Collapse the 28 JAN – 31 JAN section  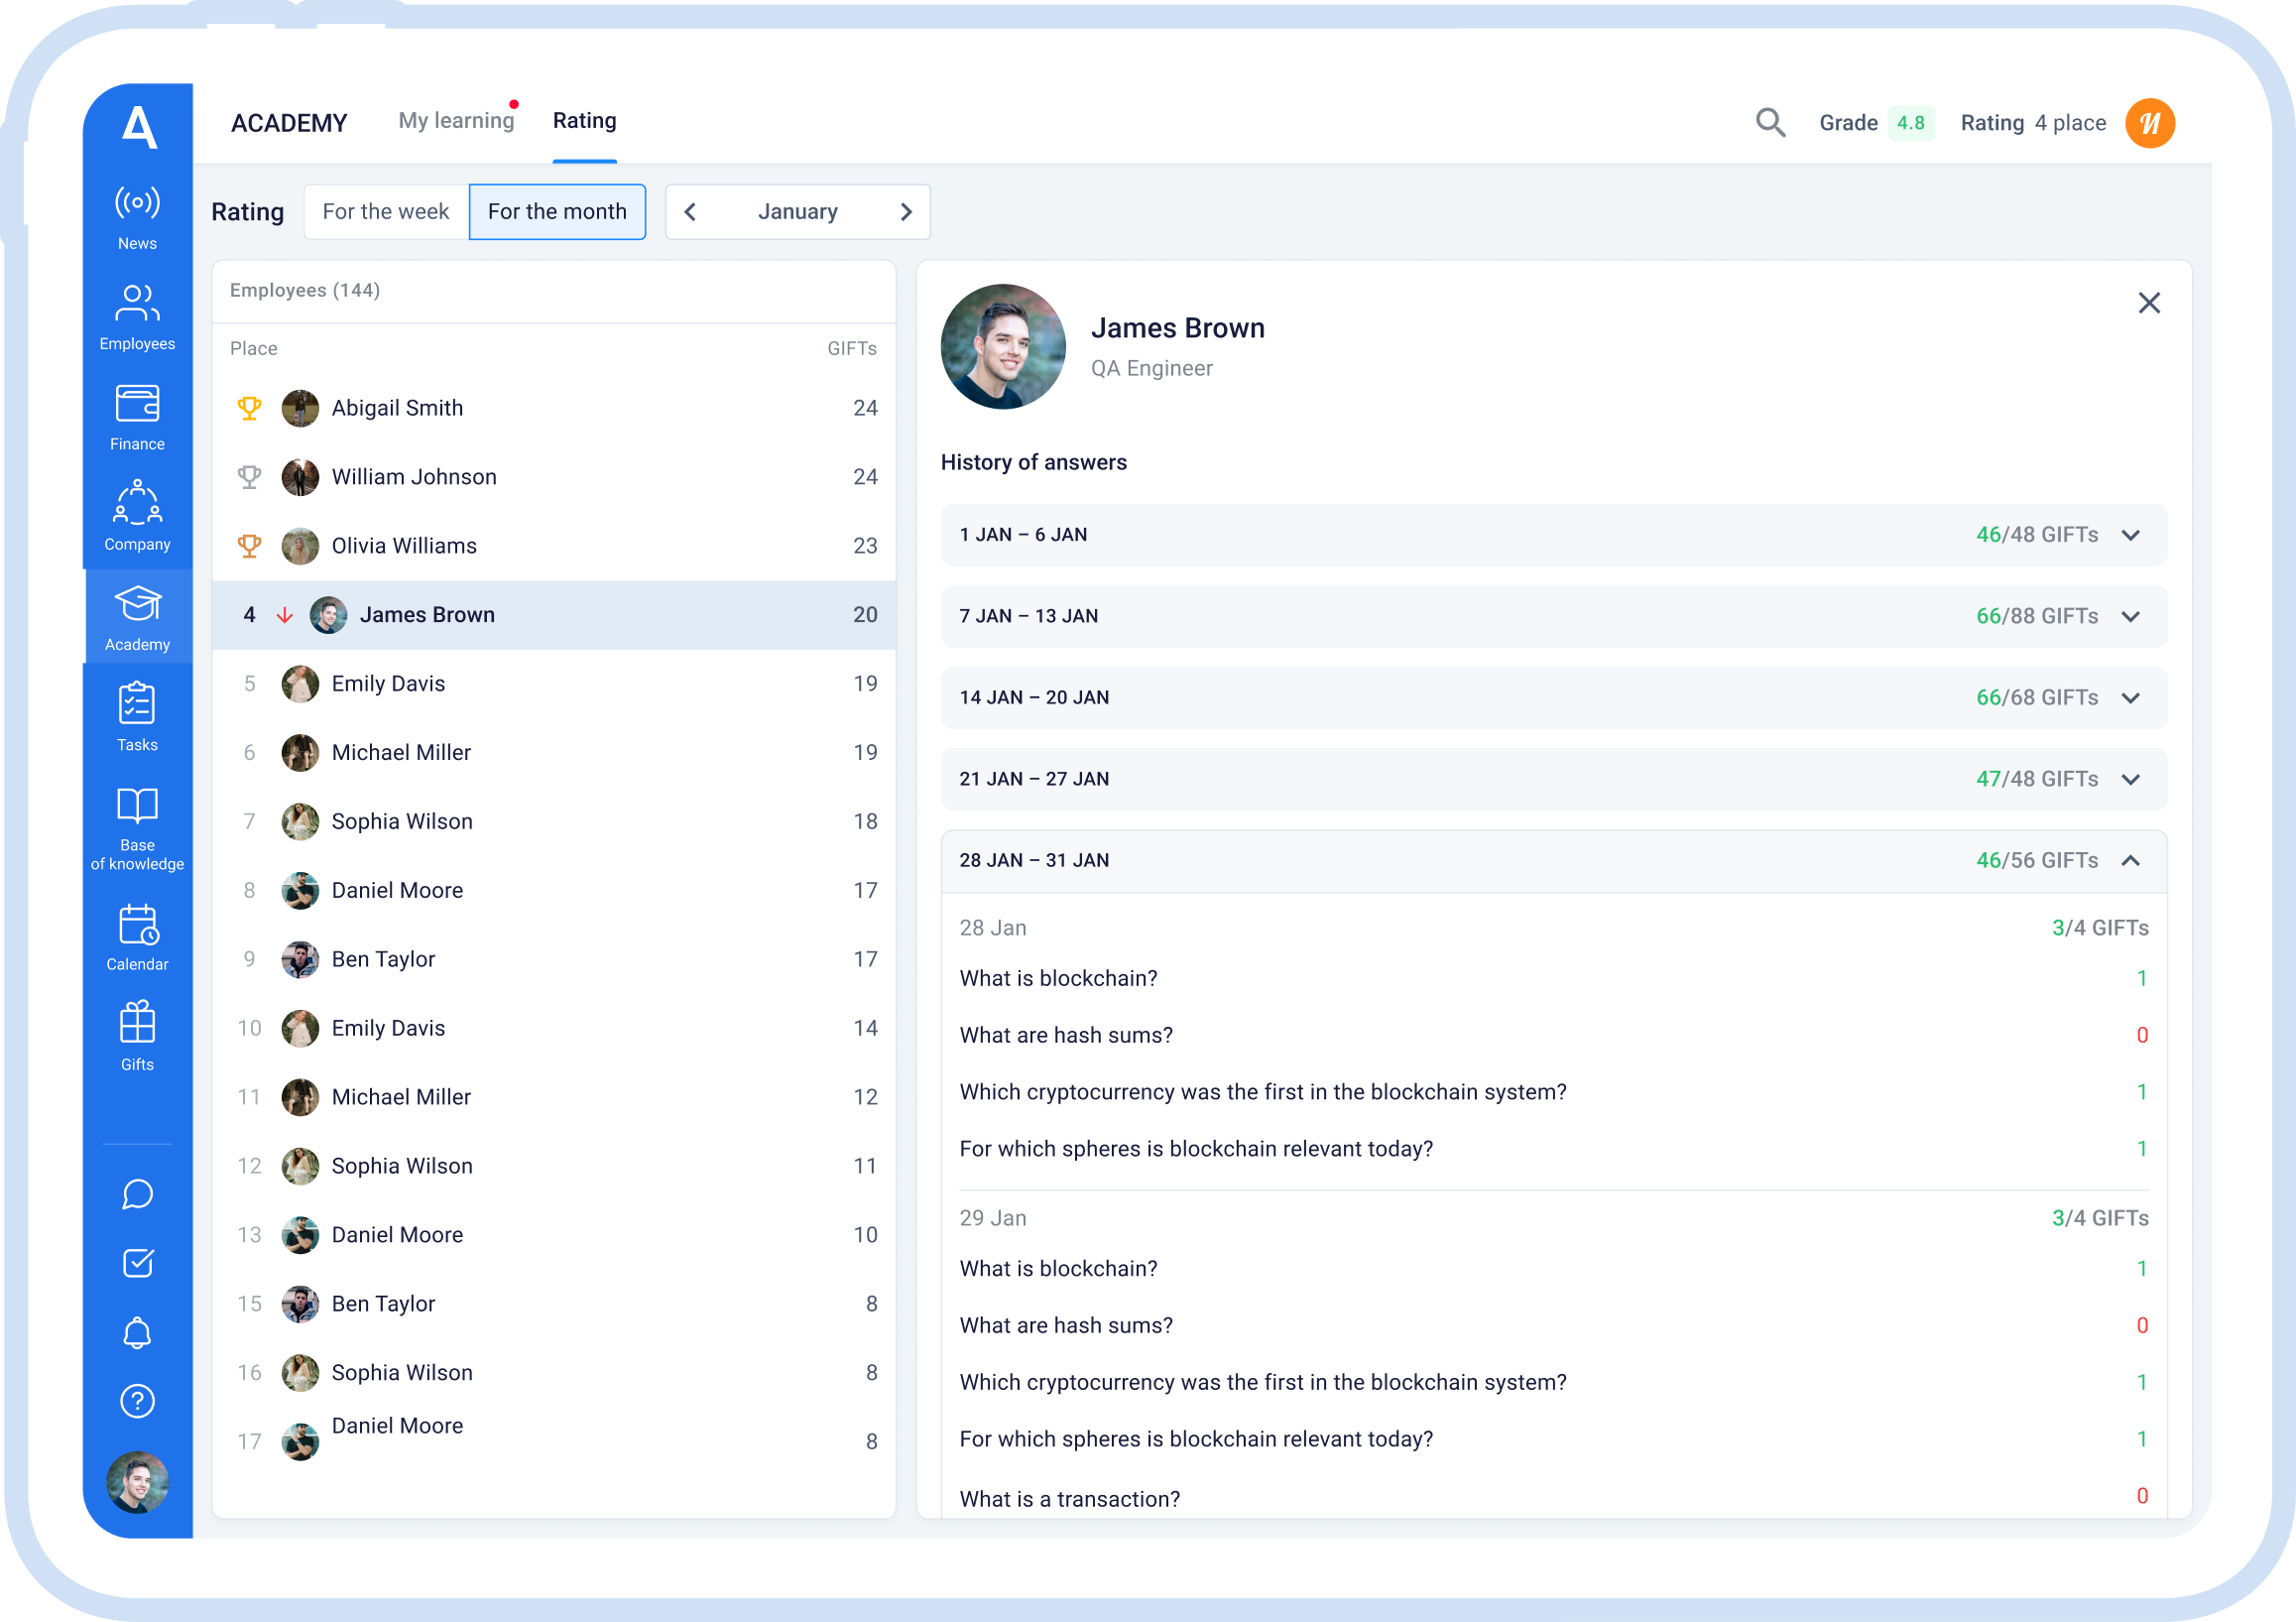[2130, 861]
